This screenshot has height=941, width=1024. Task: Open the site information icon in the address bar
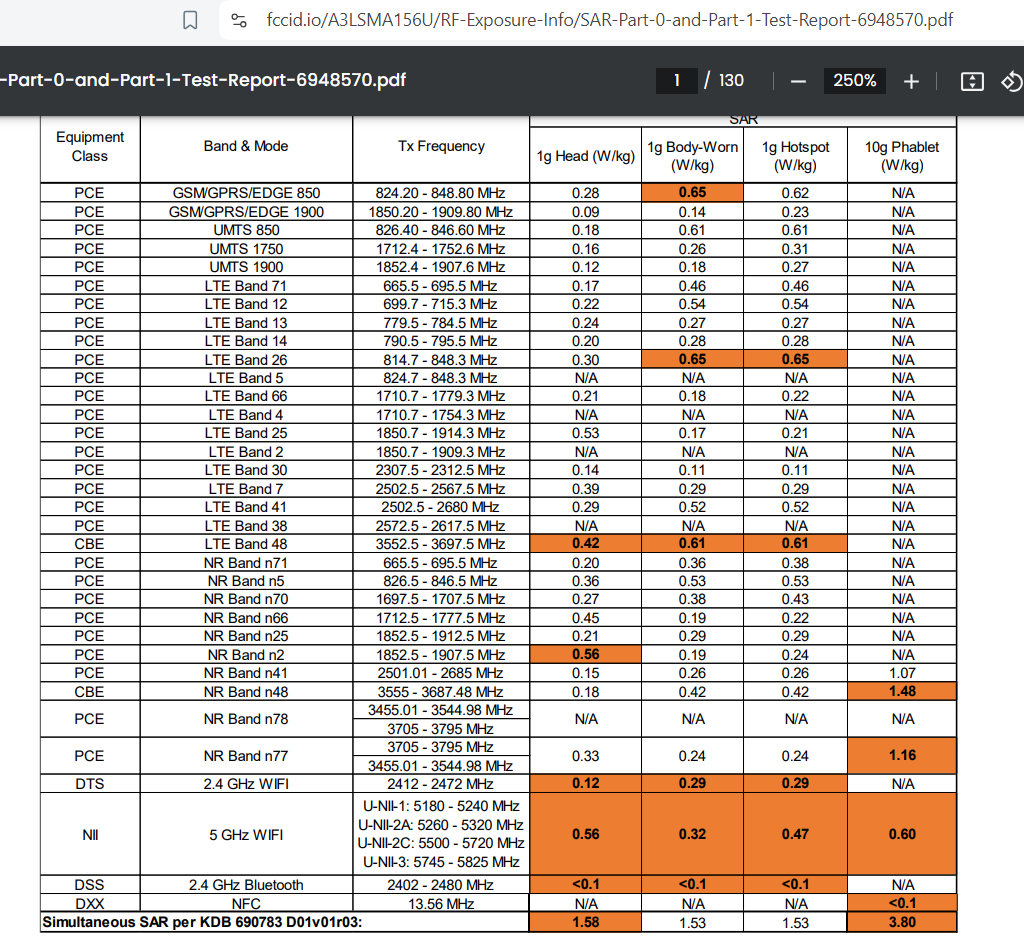238,20
